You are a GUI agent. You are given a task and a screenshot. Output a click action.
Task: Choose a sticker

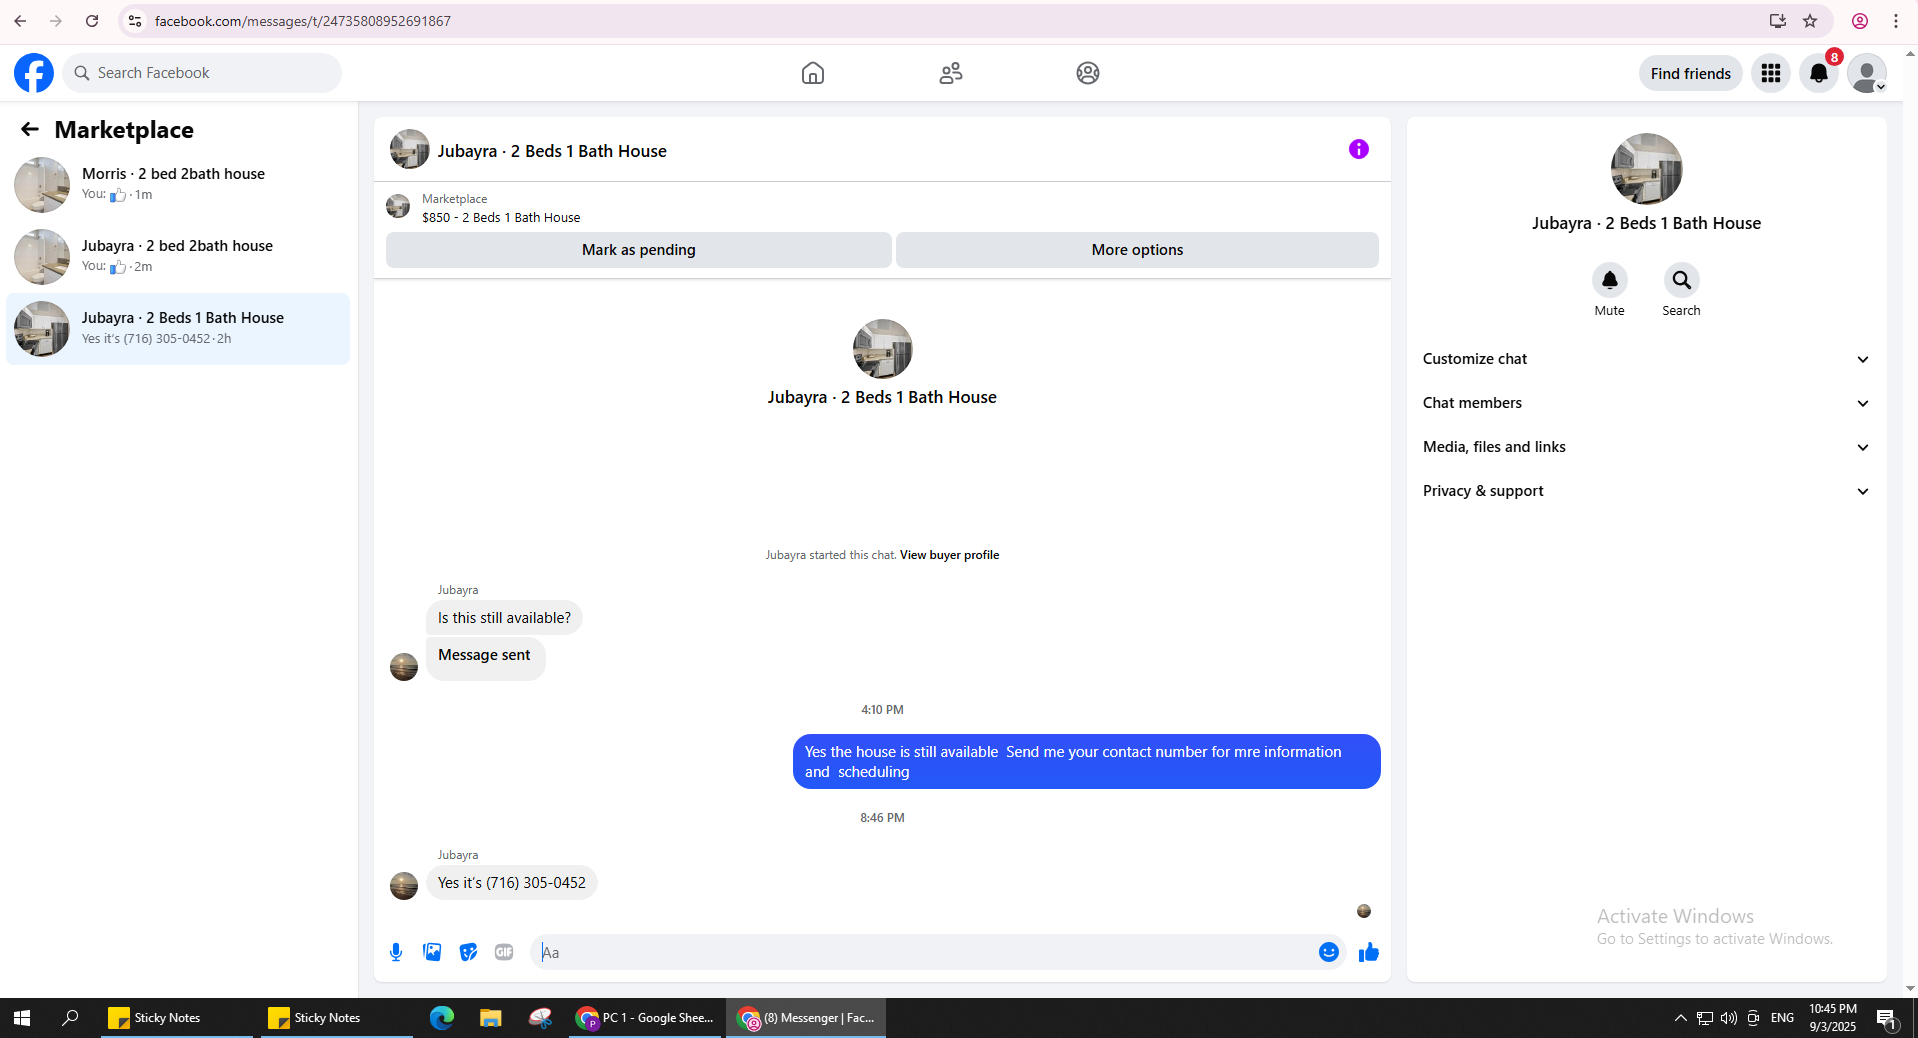point(468,952)
